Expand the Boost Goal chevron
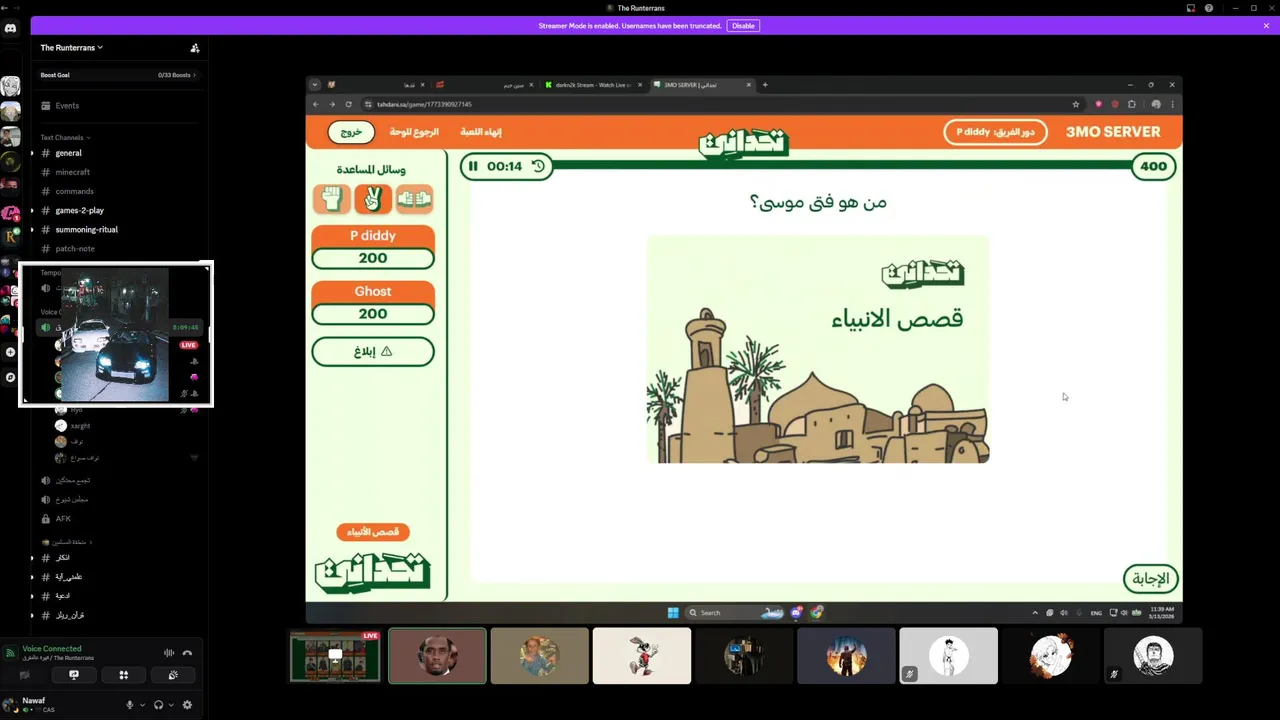 tap(194, 75)
